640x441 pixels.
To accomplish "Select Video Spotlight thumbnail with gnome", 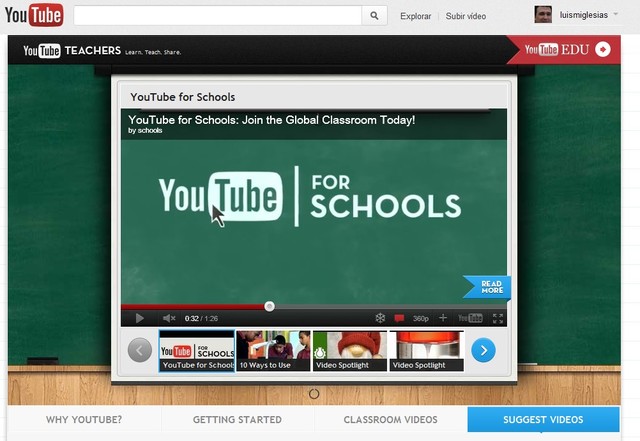I will point(350,351).
